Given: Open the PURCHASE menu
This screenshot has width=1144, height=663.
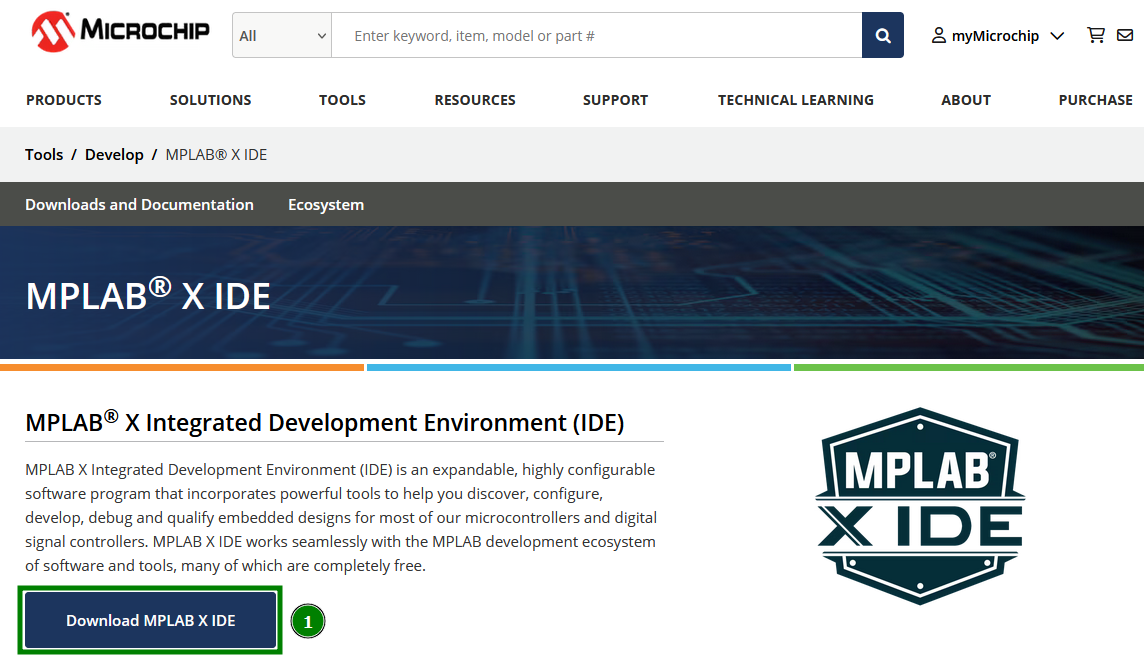Looking at the screenshot, I should pos(1096,100).
